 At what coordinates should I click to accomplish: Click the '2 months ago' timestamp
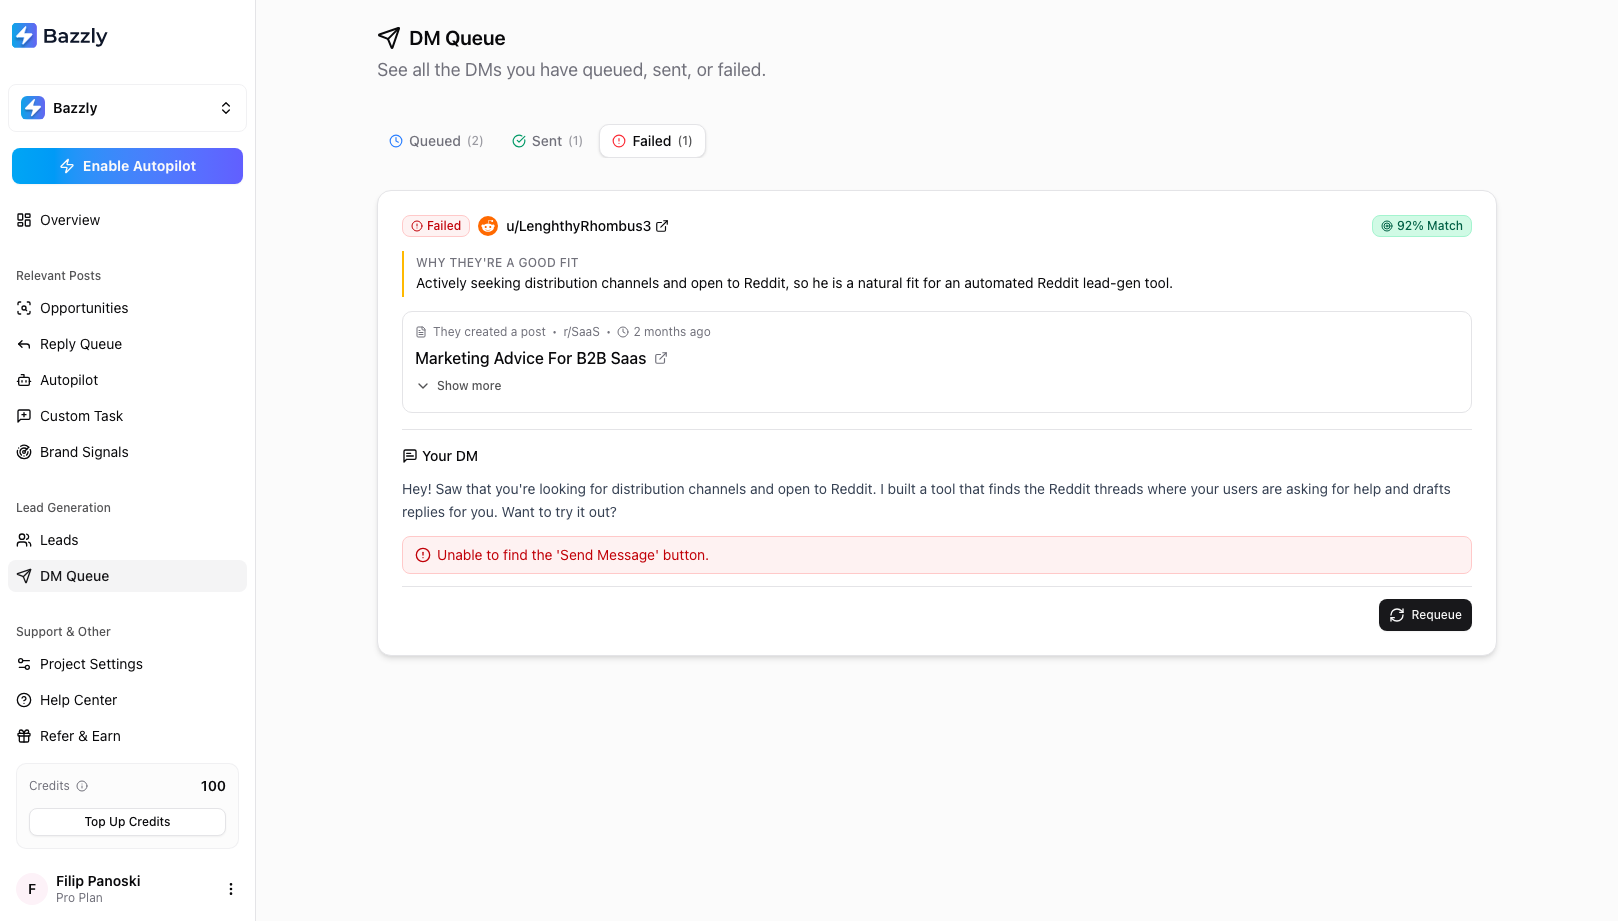672,332
